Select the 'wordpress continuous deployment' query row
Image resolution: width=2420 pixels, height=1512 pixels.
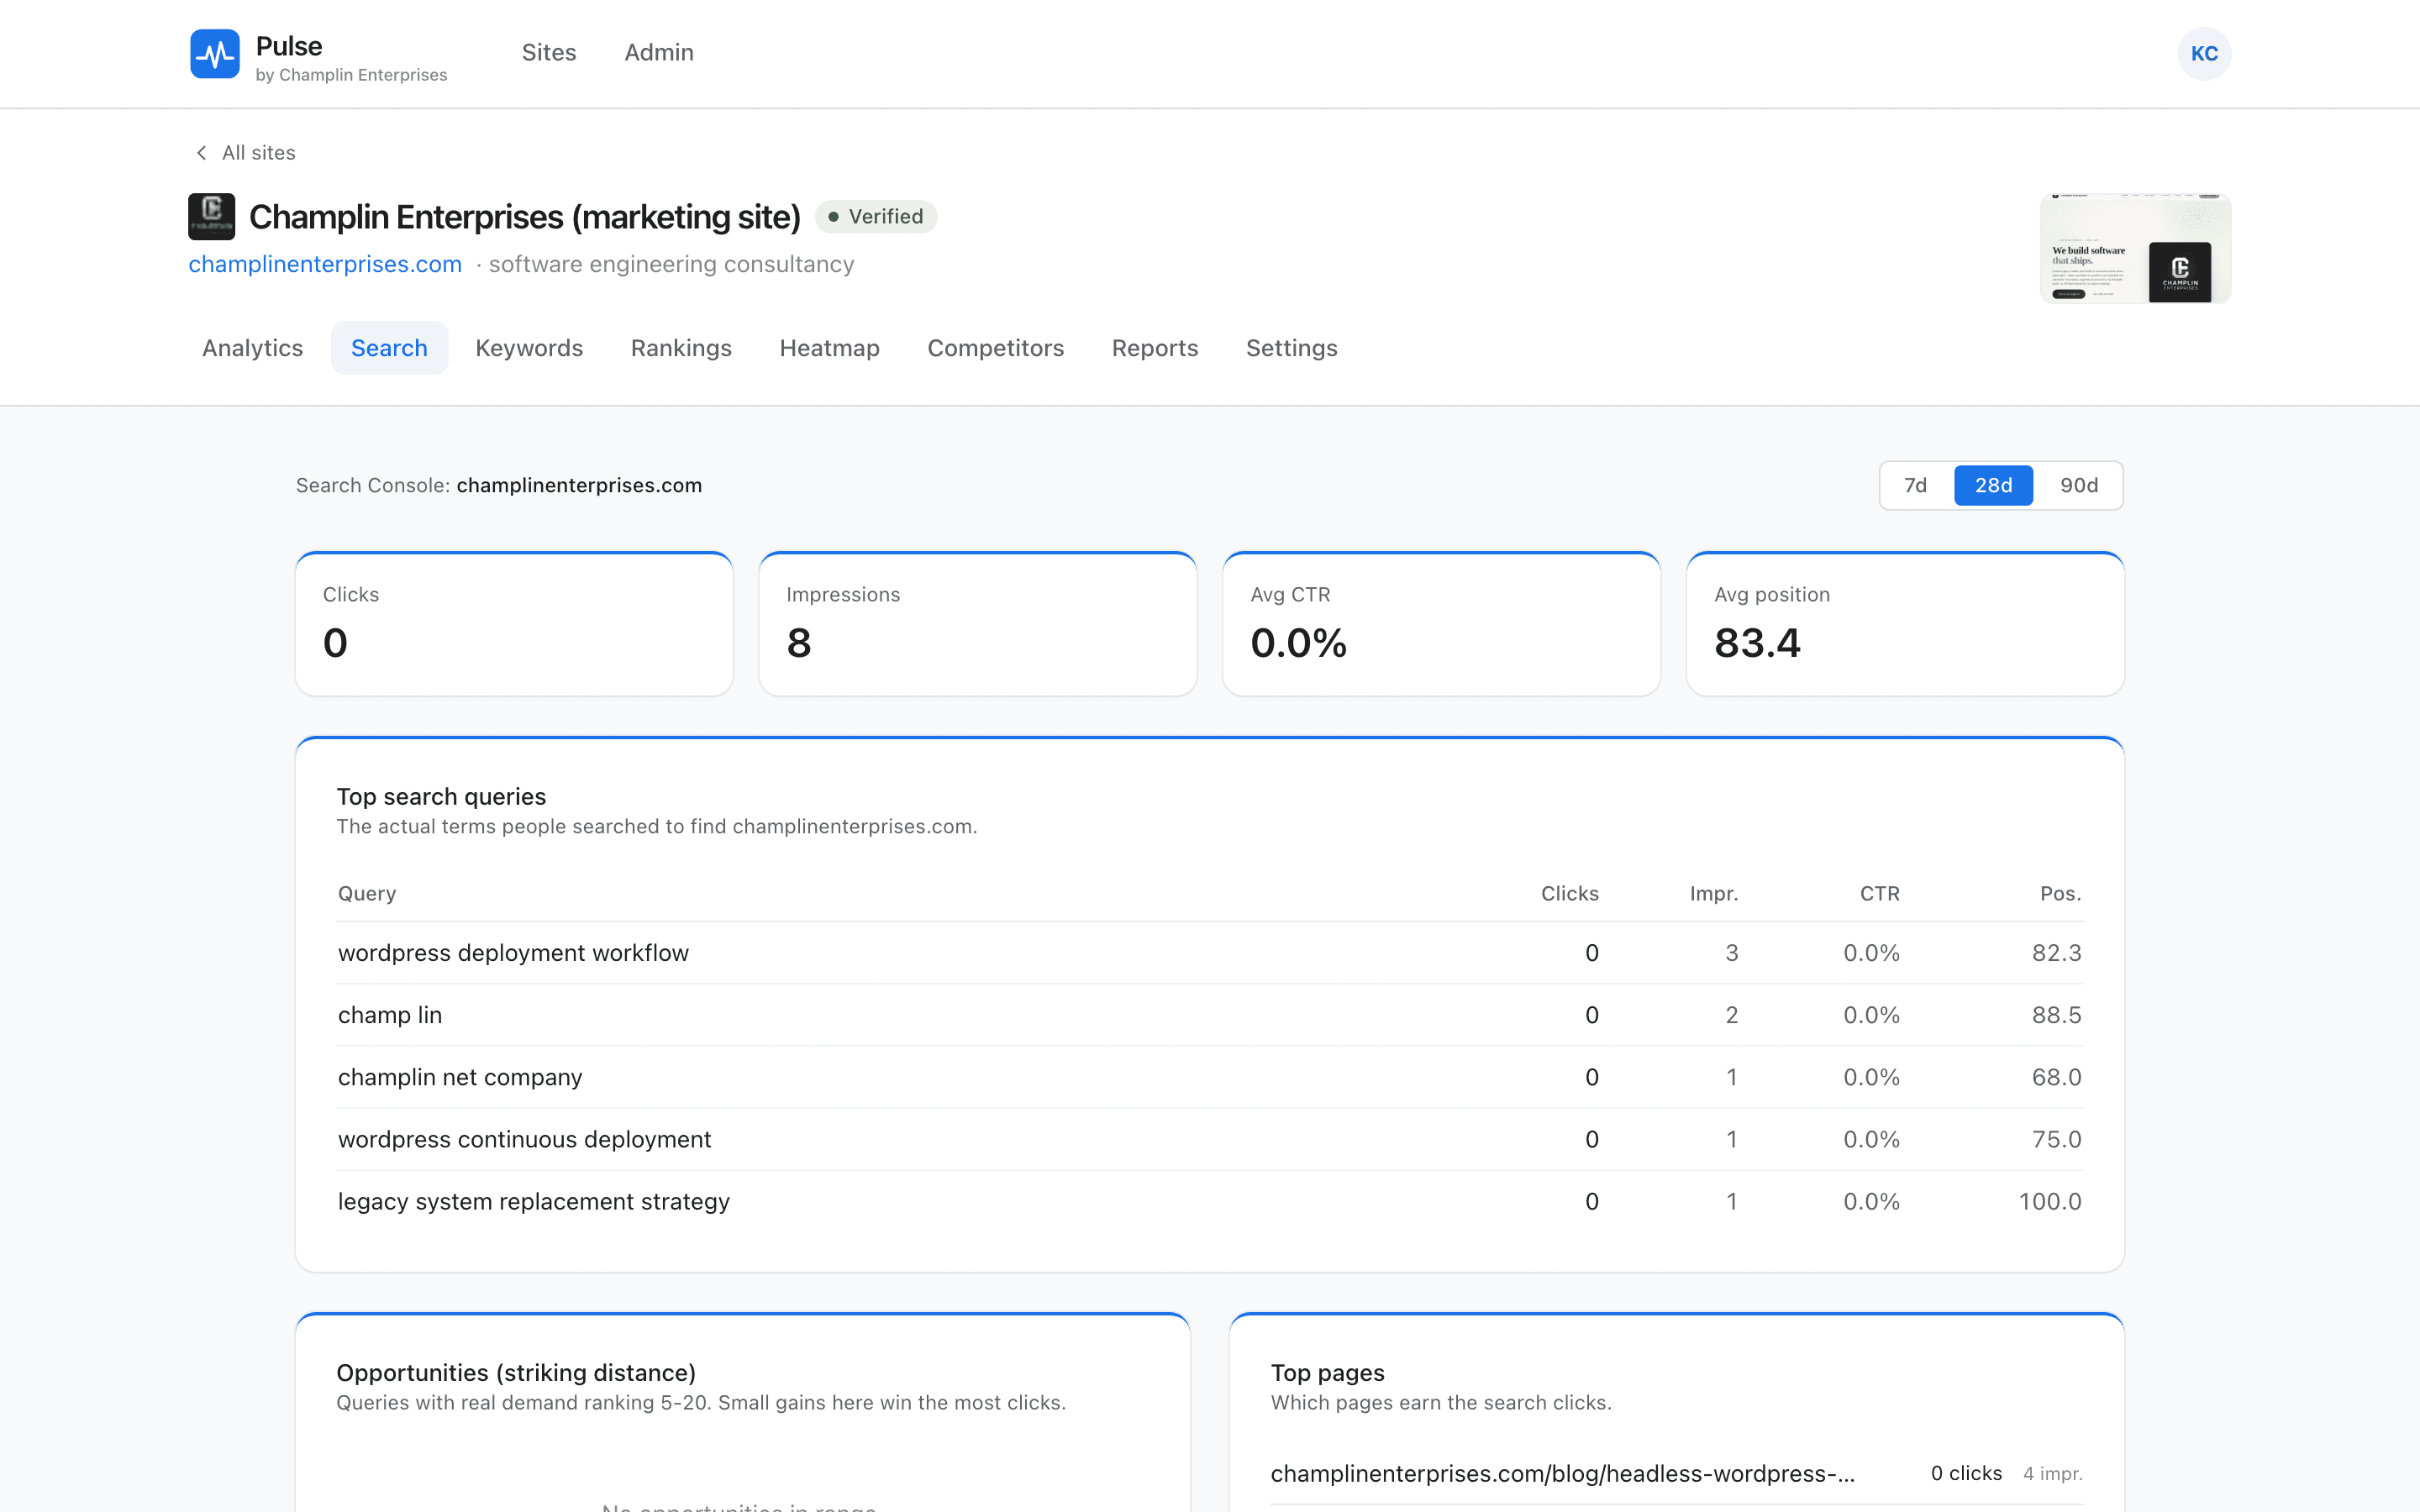point(1210,1139)
